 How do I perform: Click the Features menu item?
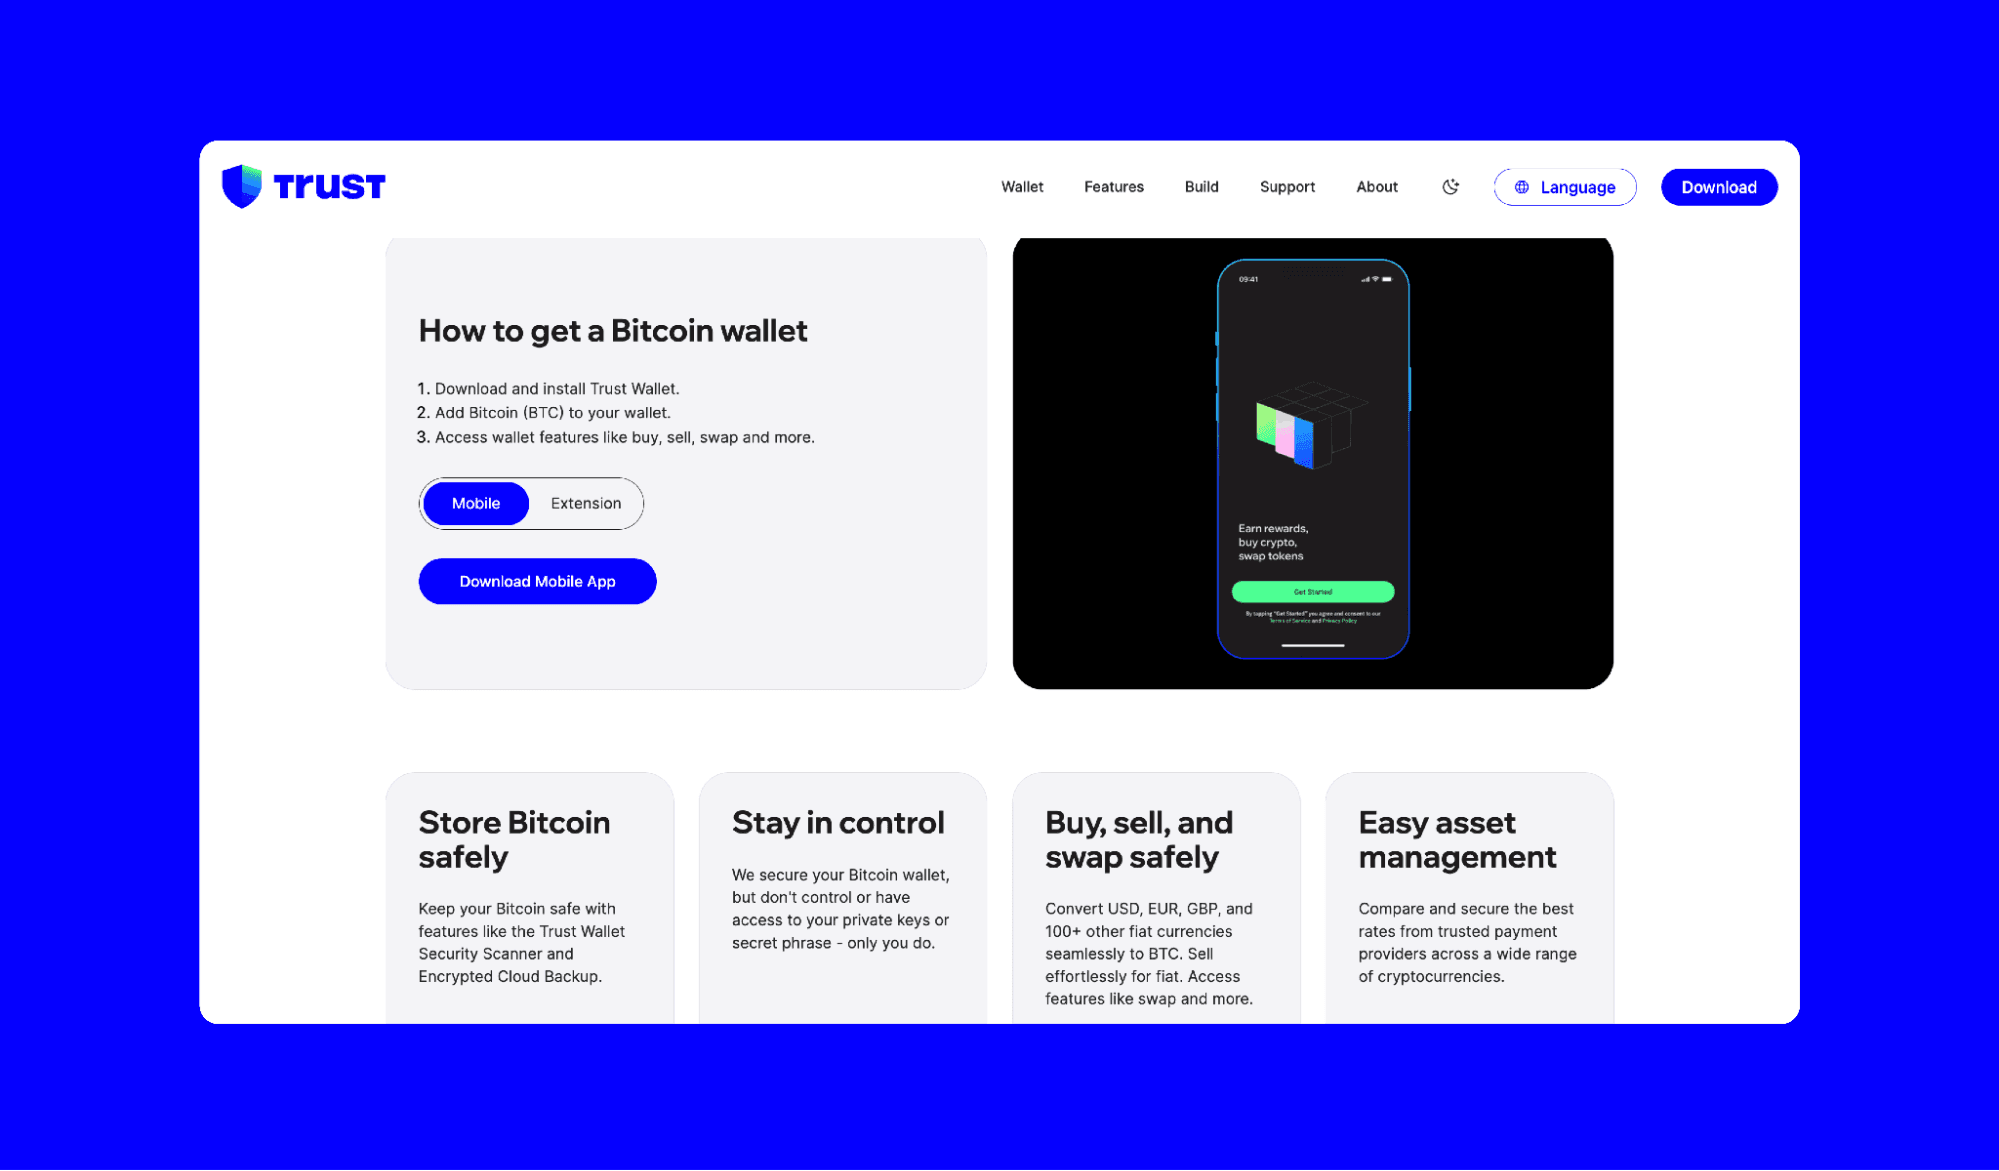click(x=1114, y=187)
